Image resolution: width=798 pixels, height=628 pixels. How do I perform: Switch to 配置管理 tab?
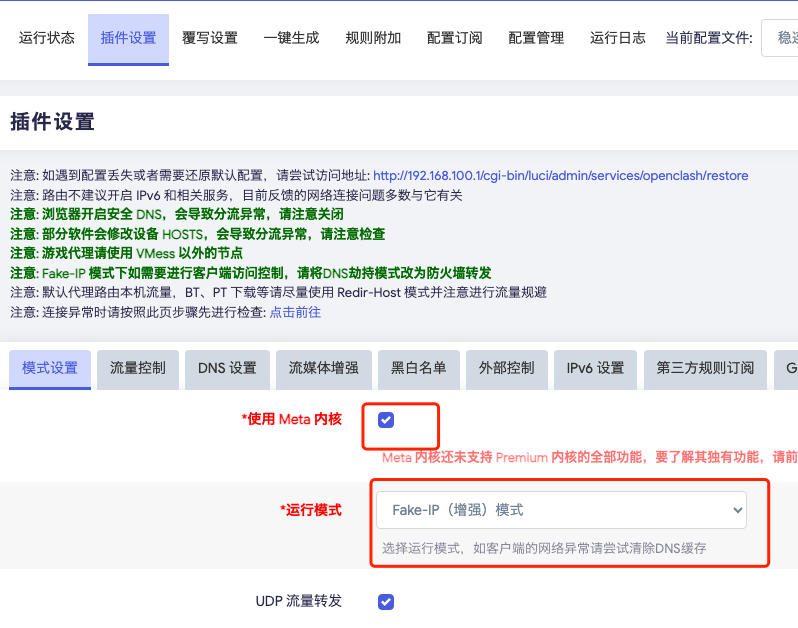pyautogui.click(x=536, y=38)
